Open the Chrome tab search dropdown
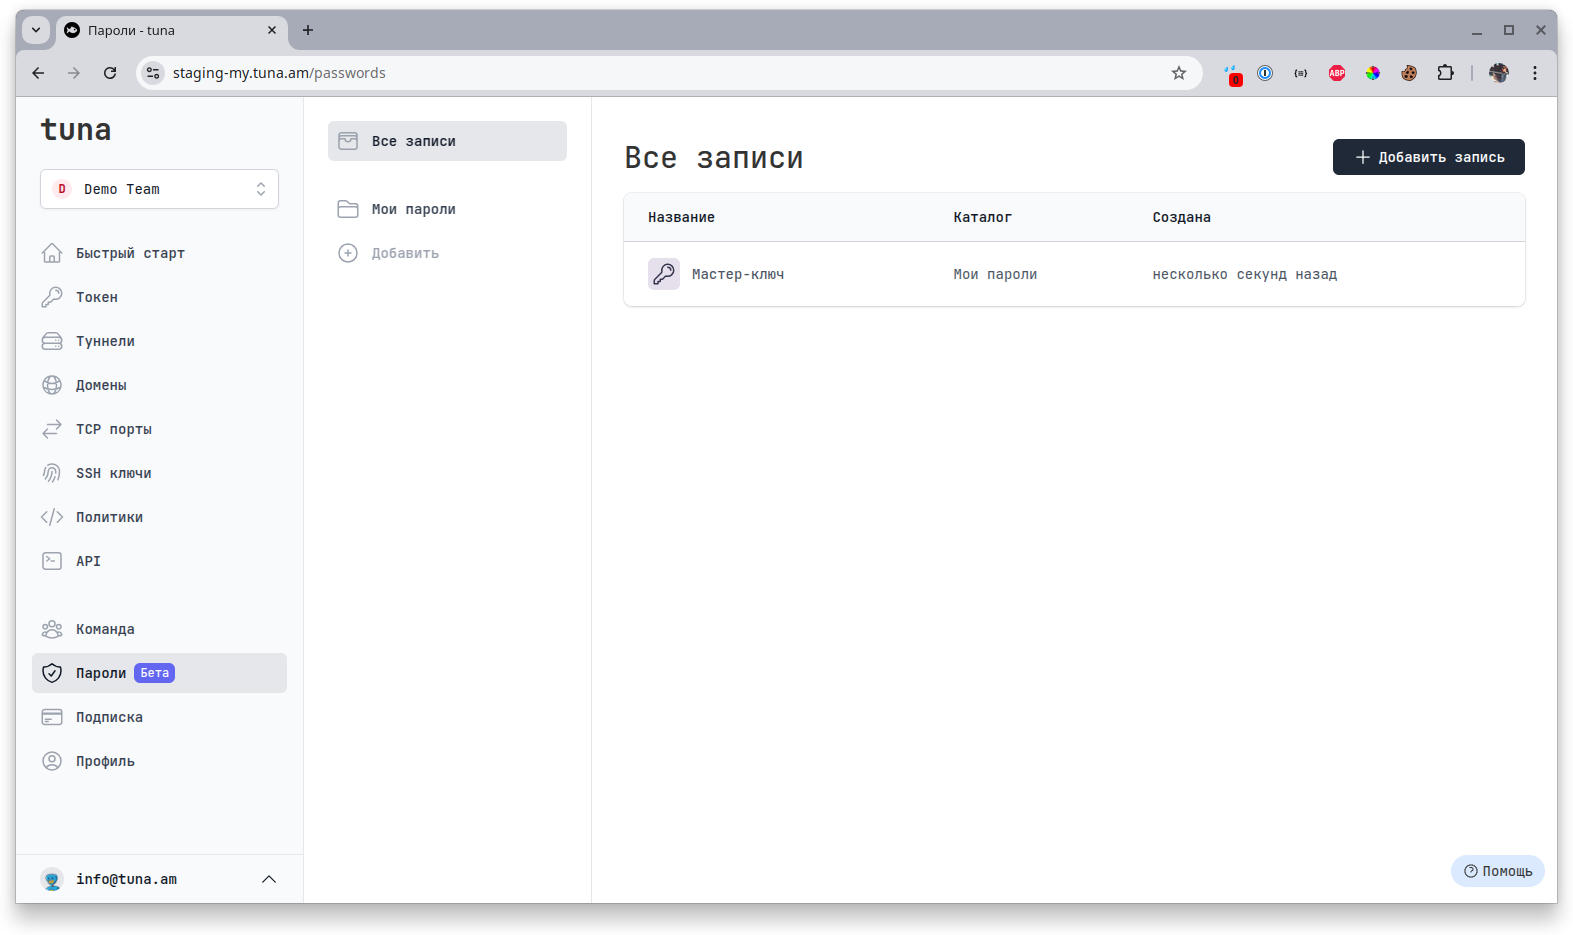This screenshot has width=1573, height=935. point(36,30)
